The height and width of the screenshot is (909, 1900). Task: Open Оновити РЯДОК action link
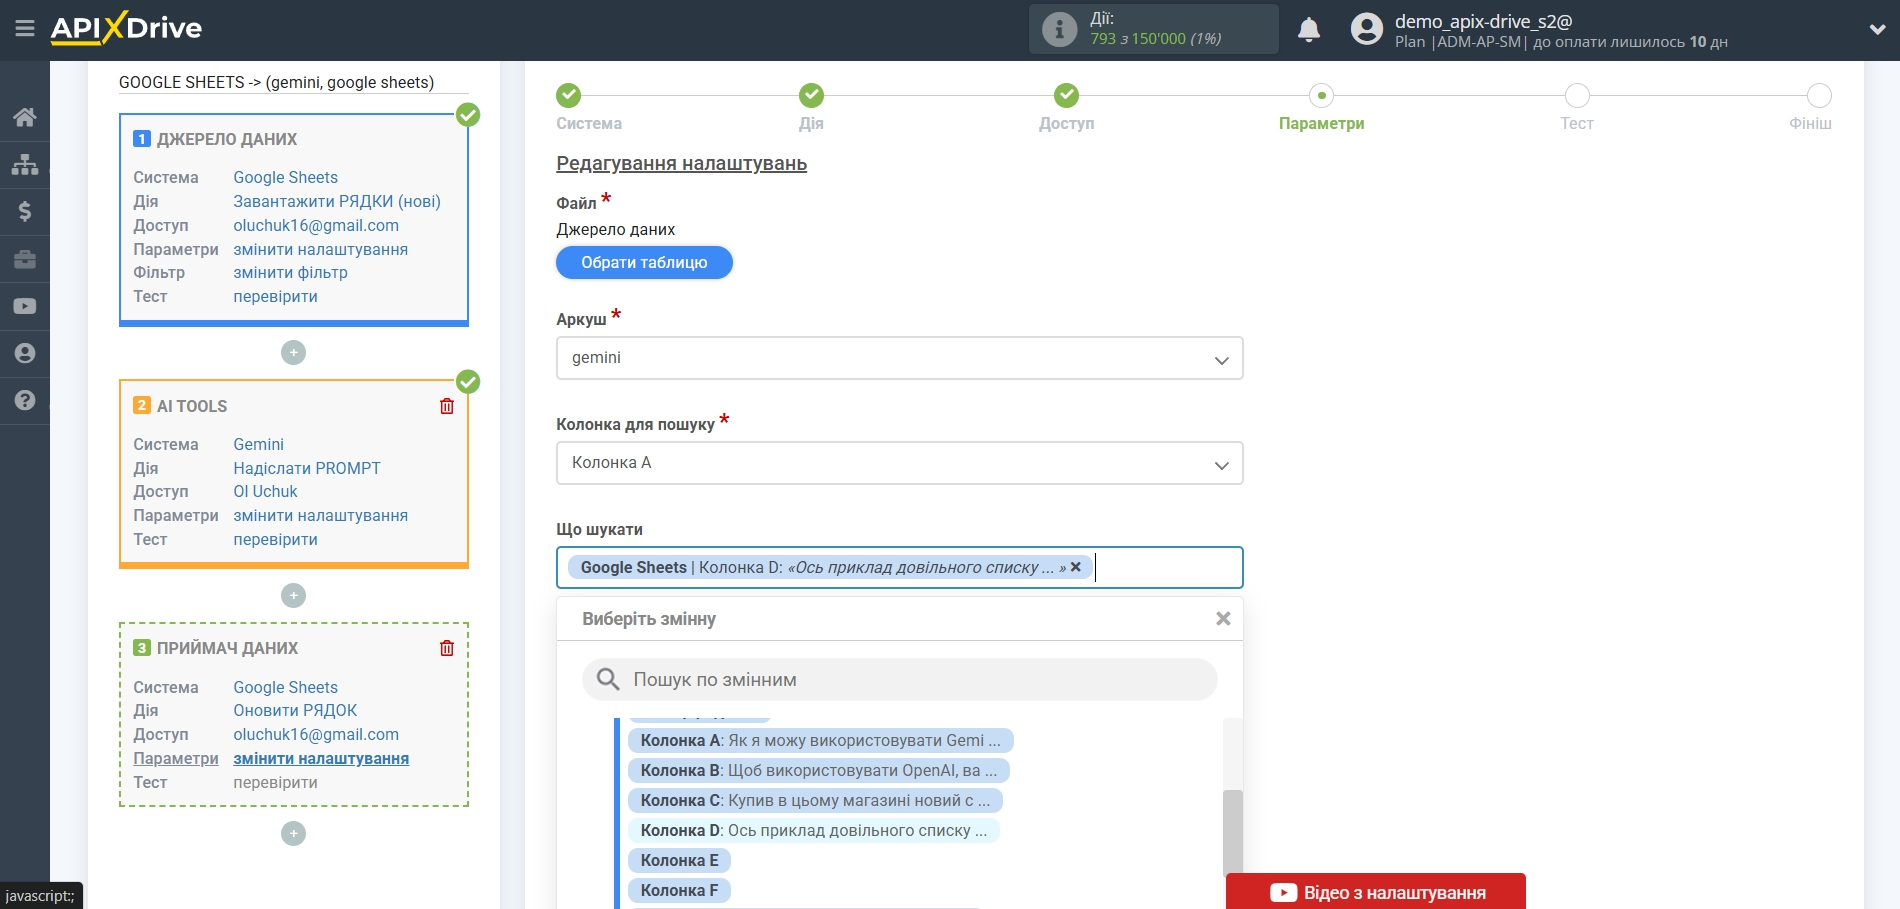295,710
